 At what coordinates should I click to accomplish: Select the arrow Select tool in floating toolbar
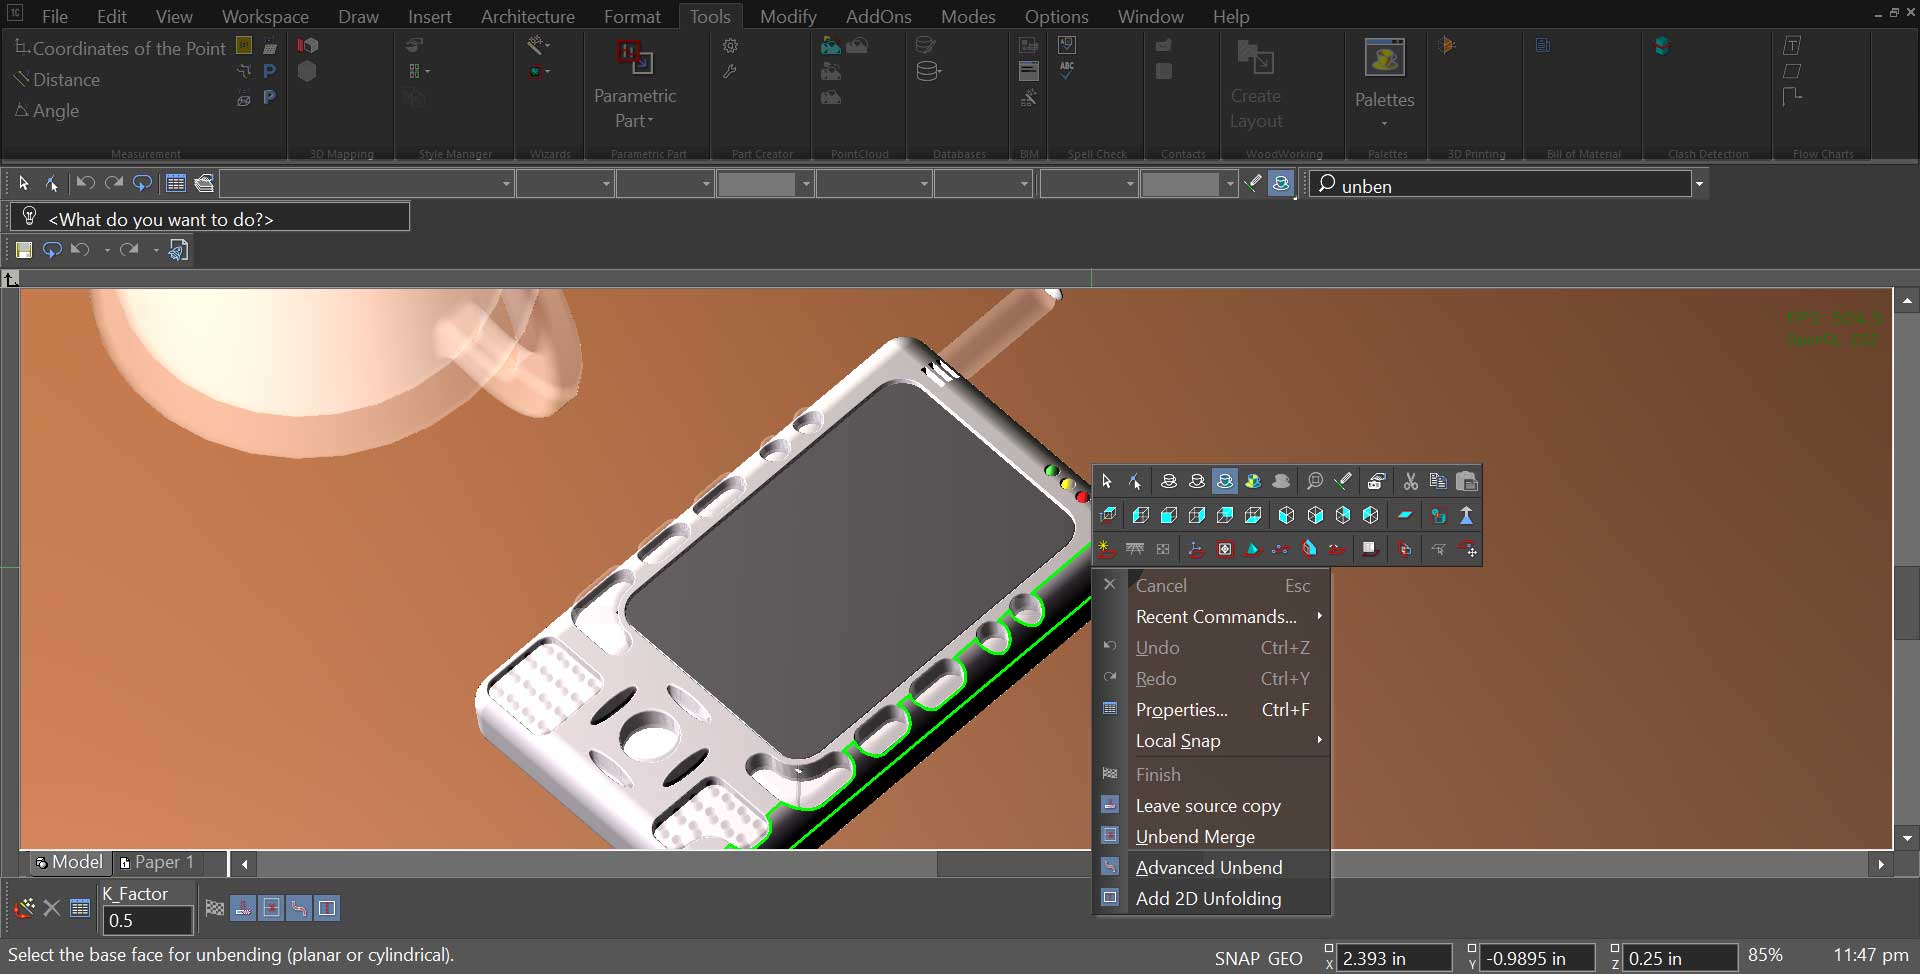[x=1107, y=482]
